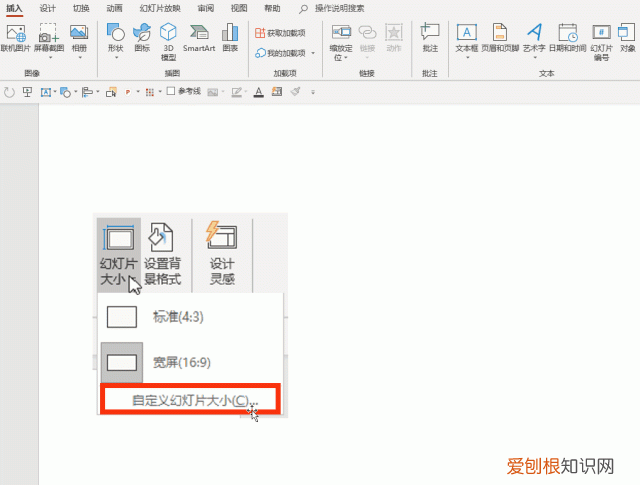Screen dimensions: 640x485
Task: Open the 帮助 Help tab
Action: (x=272, y=8)
